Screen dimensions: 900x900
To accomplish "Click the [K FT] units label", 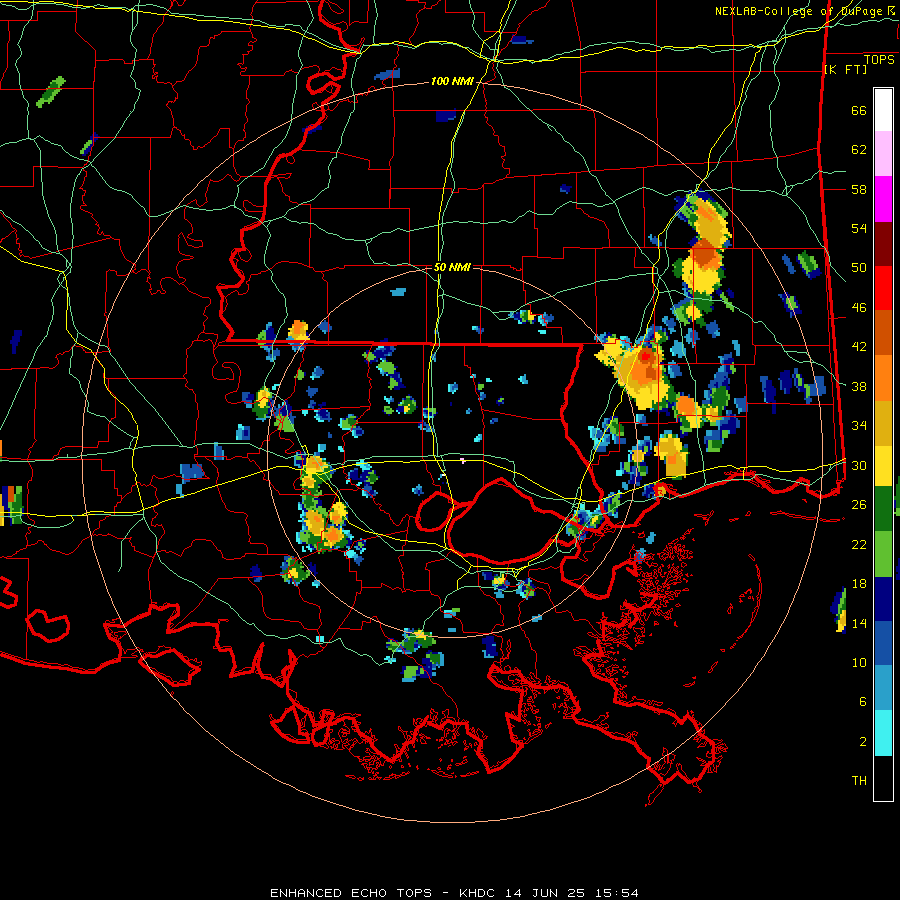I will click(x=845, y=70).
